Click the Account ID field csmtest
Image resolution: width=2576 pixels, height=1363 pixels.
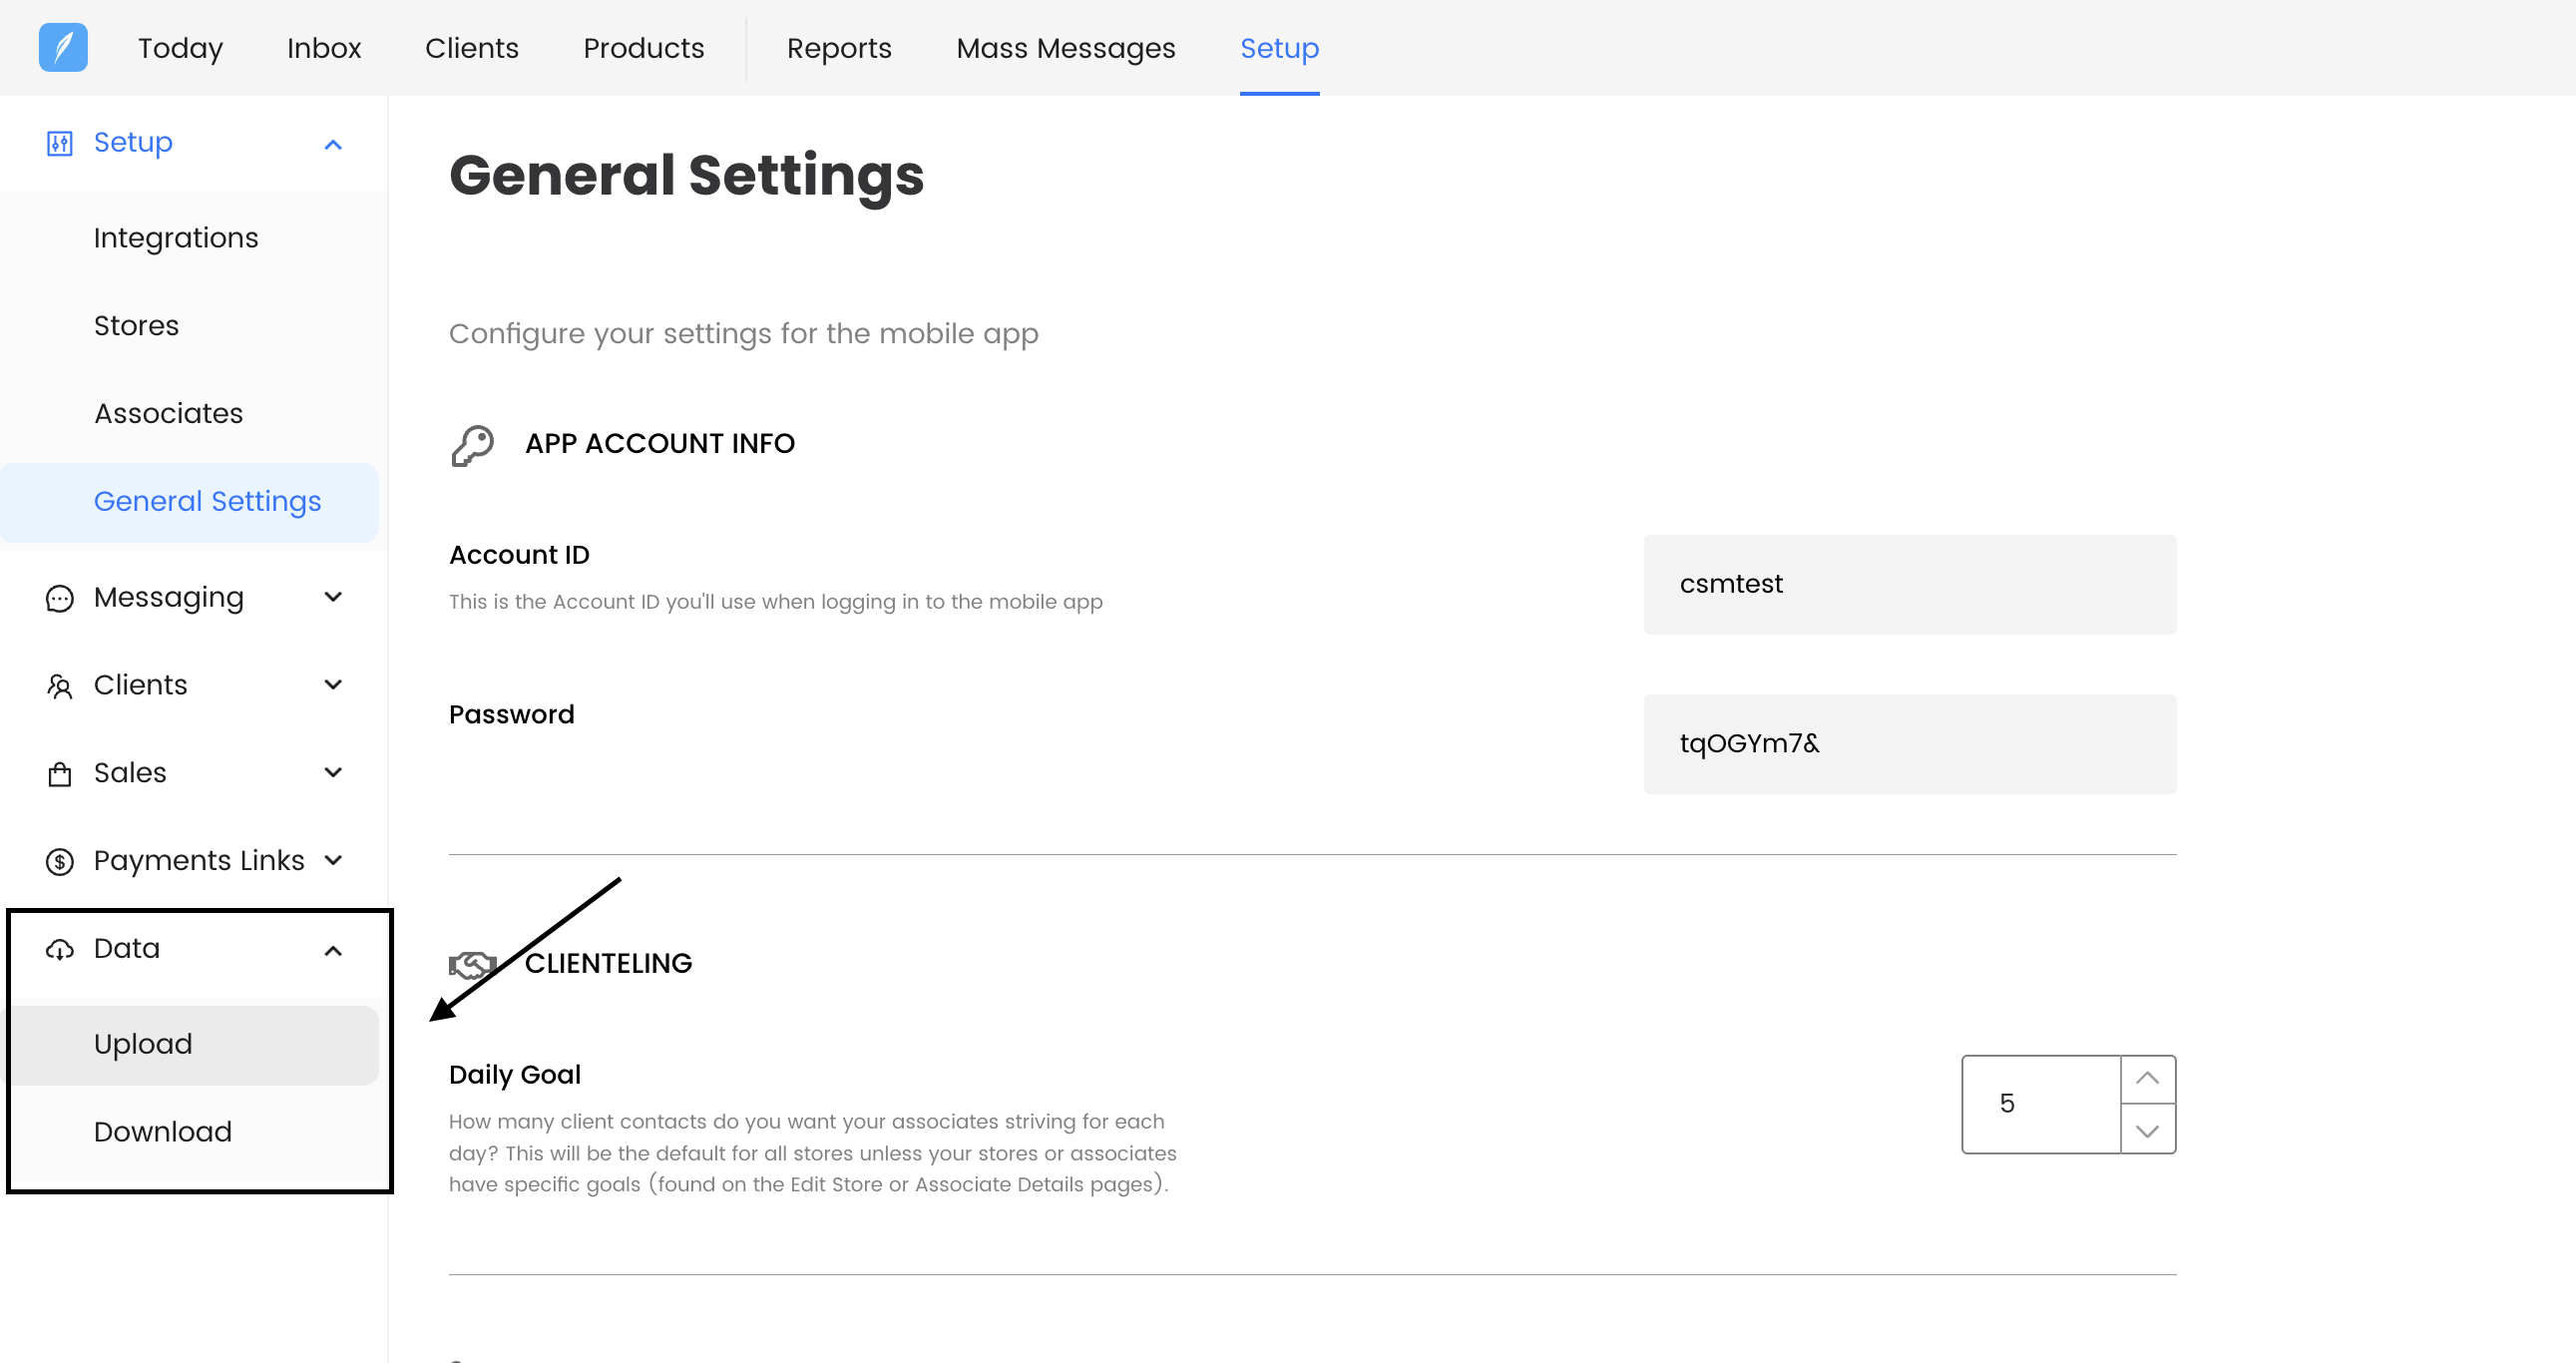[x=1908, y=584]
